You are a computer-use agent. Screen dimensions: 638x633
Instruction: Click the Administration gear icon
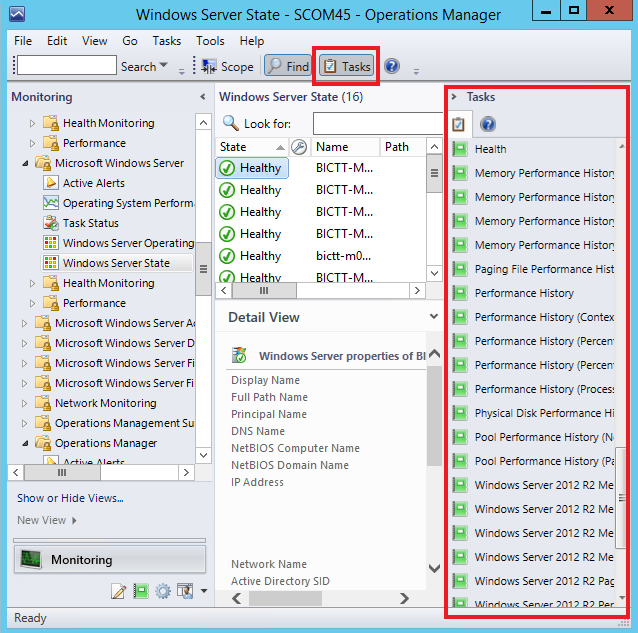[163, 591]
